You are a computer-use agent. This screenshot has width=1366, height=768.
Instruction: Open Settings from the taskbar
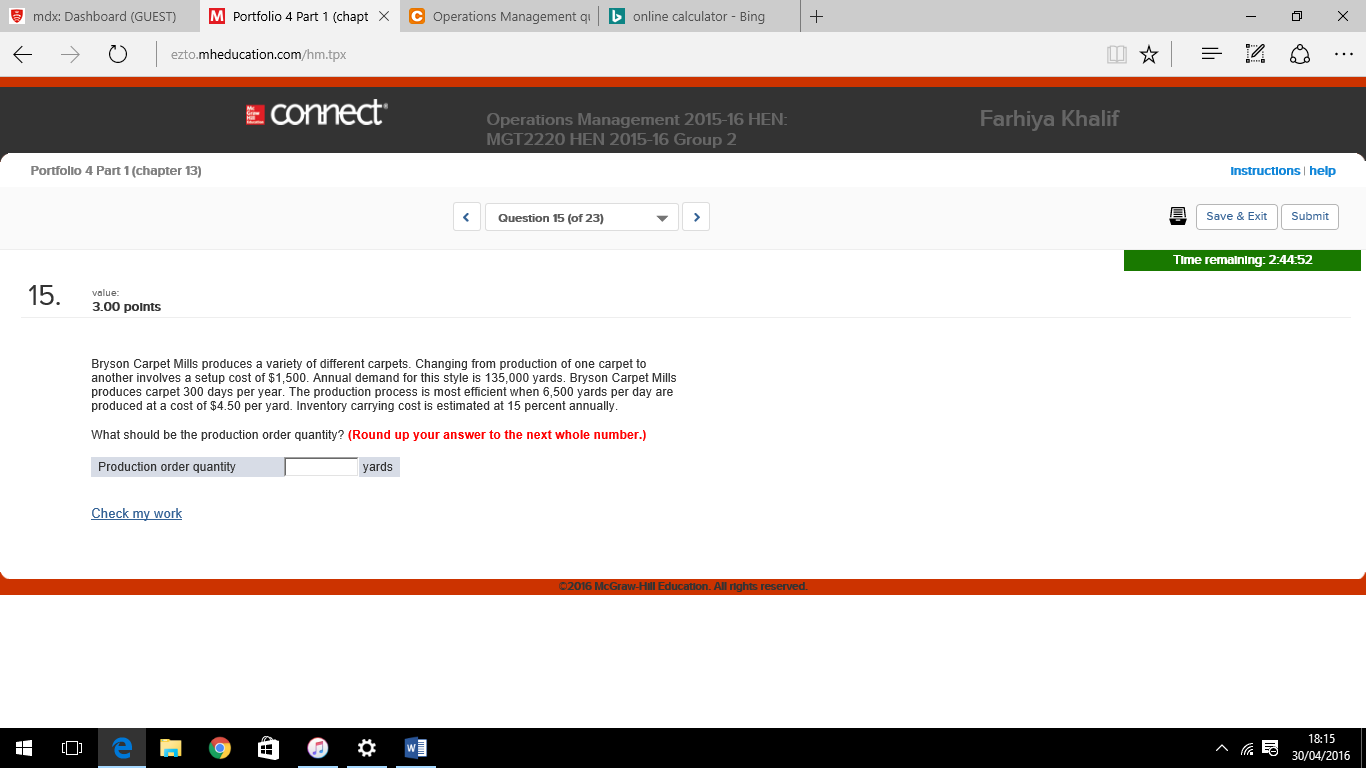click(367, 748)
